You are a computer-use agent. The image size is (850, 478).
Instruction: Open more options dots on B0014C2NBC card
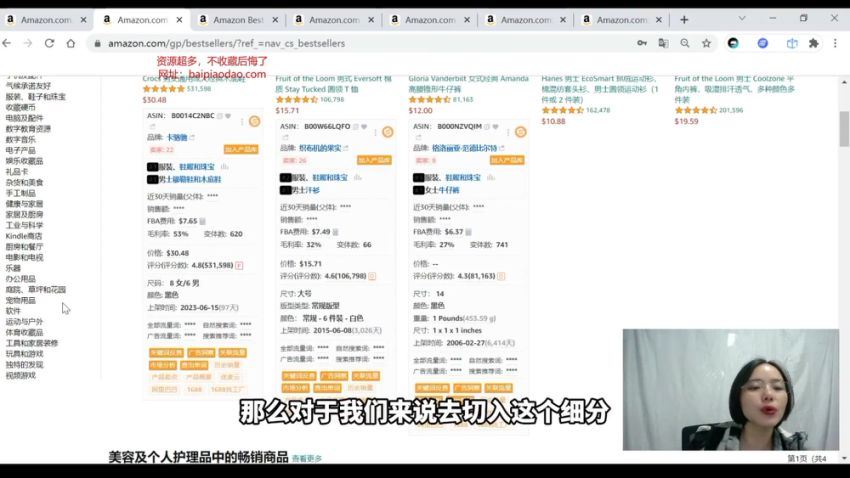[242, 122]
